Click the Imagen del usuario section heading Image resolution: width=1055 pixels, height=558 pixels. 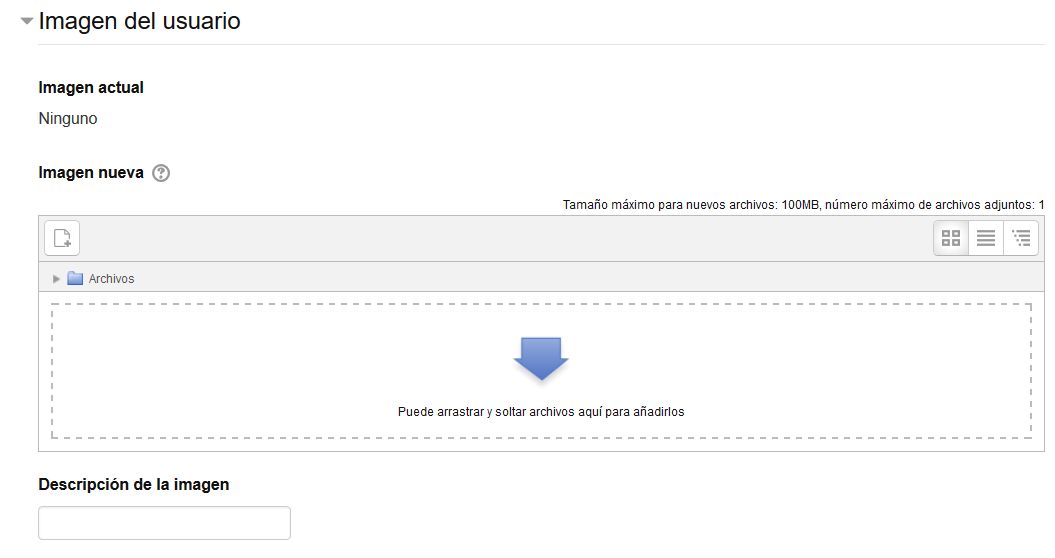click(139, 21)
